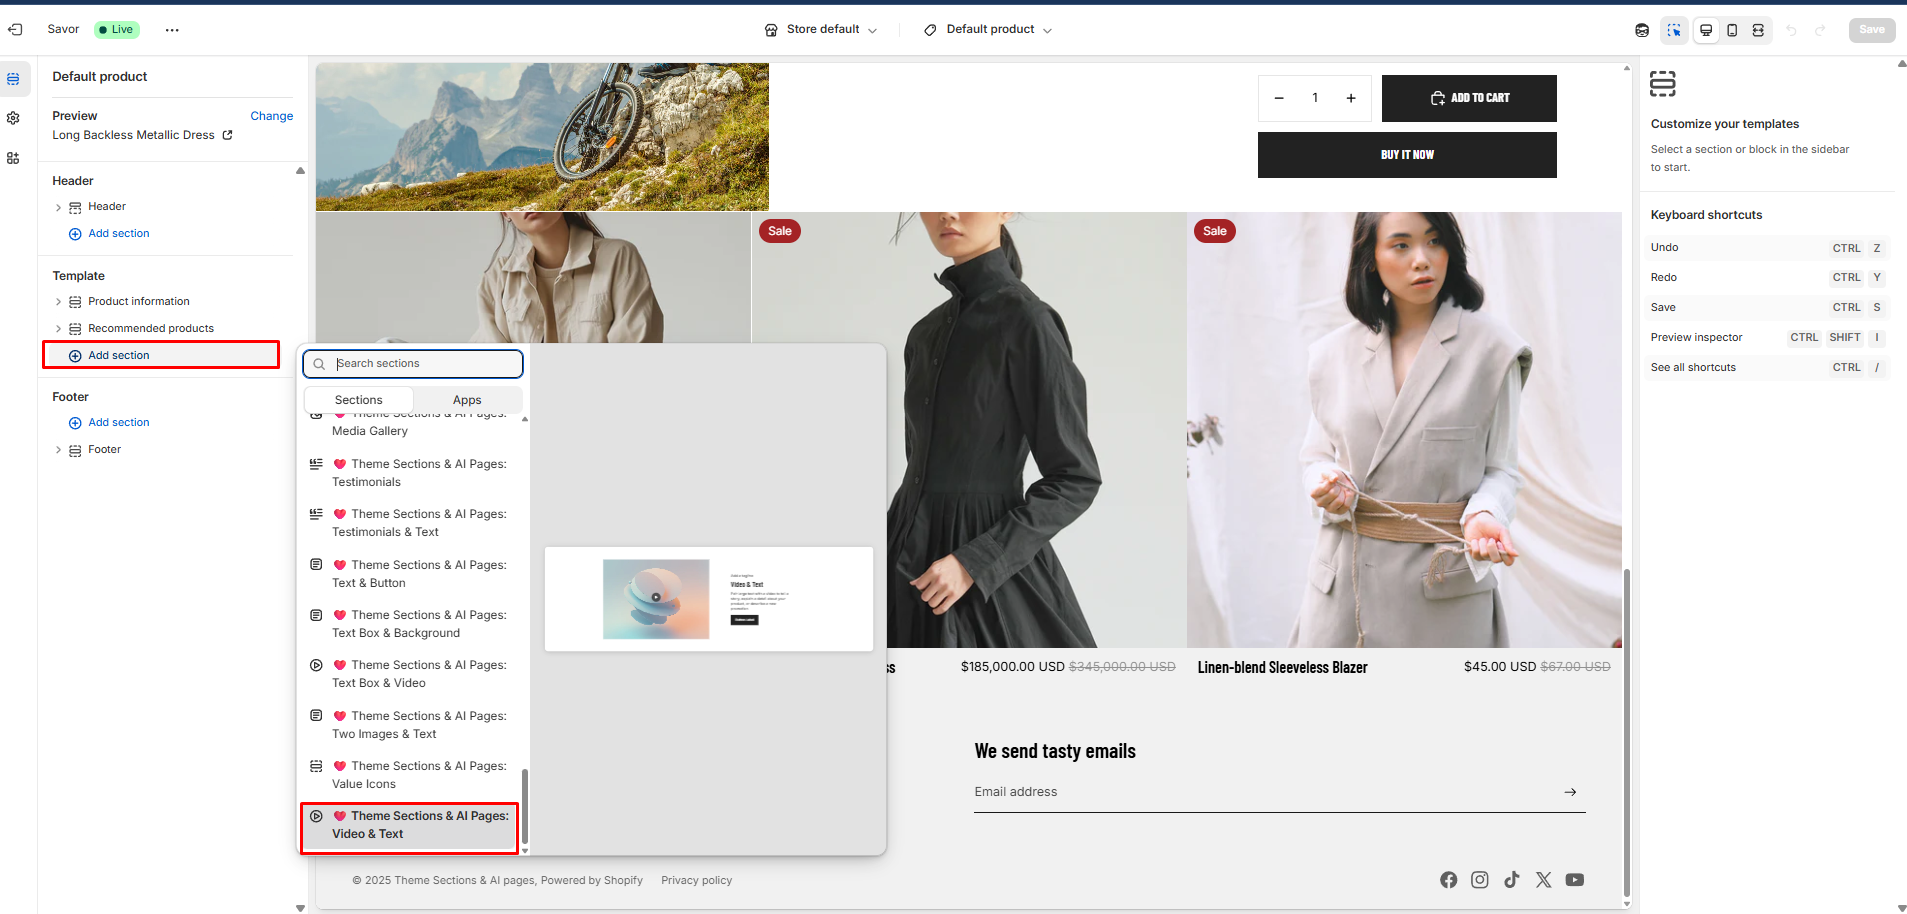The height and width of the screenshot is (914, 1907).
Task: Switch to the Sections tab
Action: coord(358,400)
